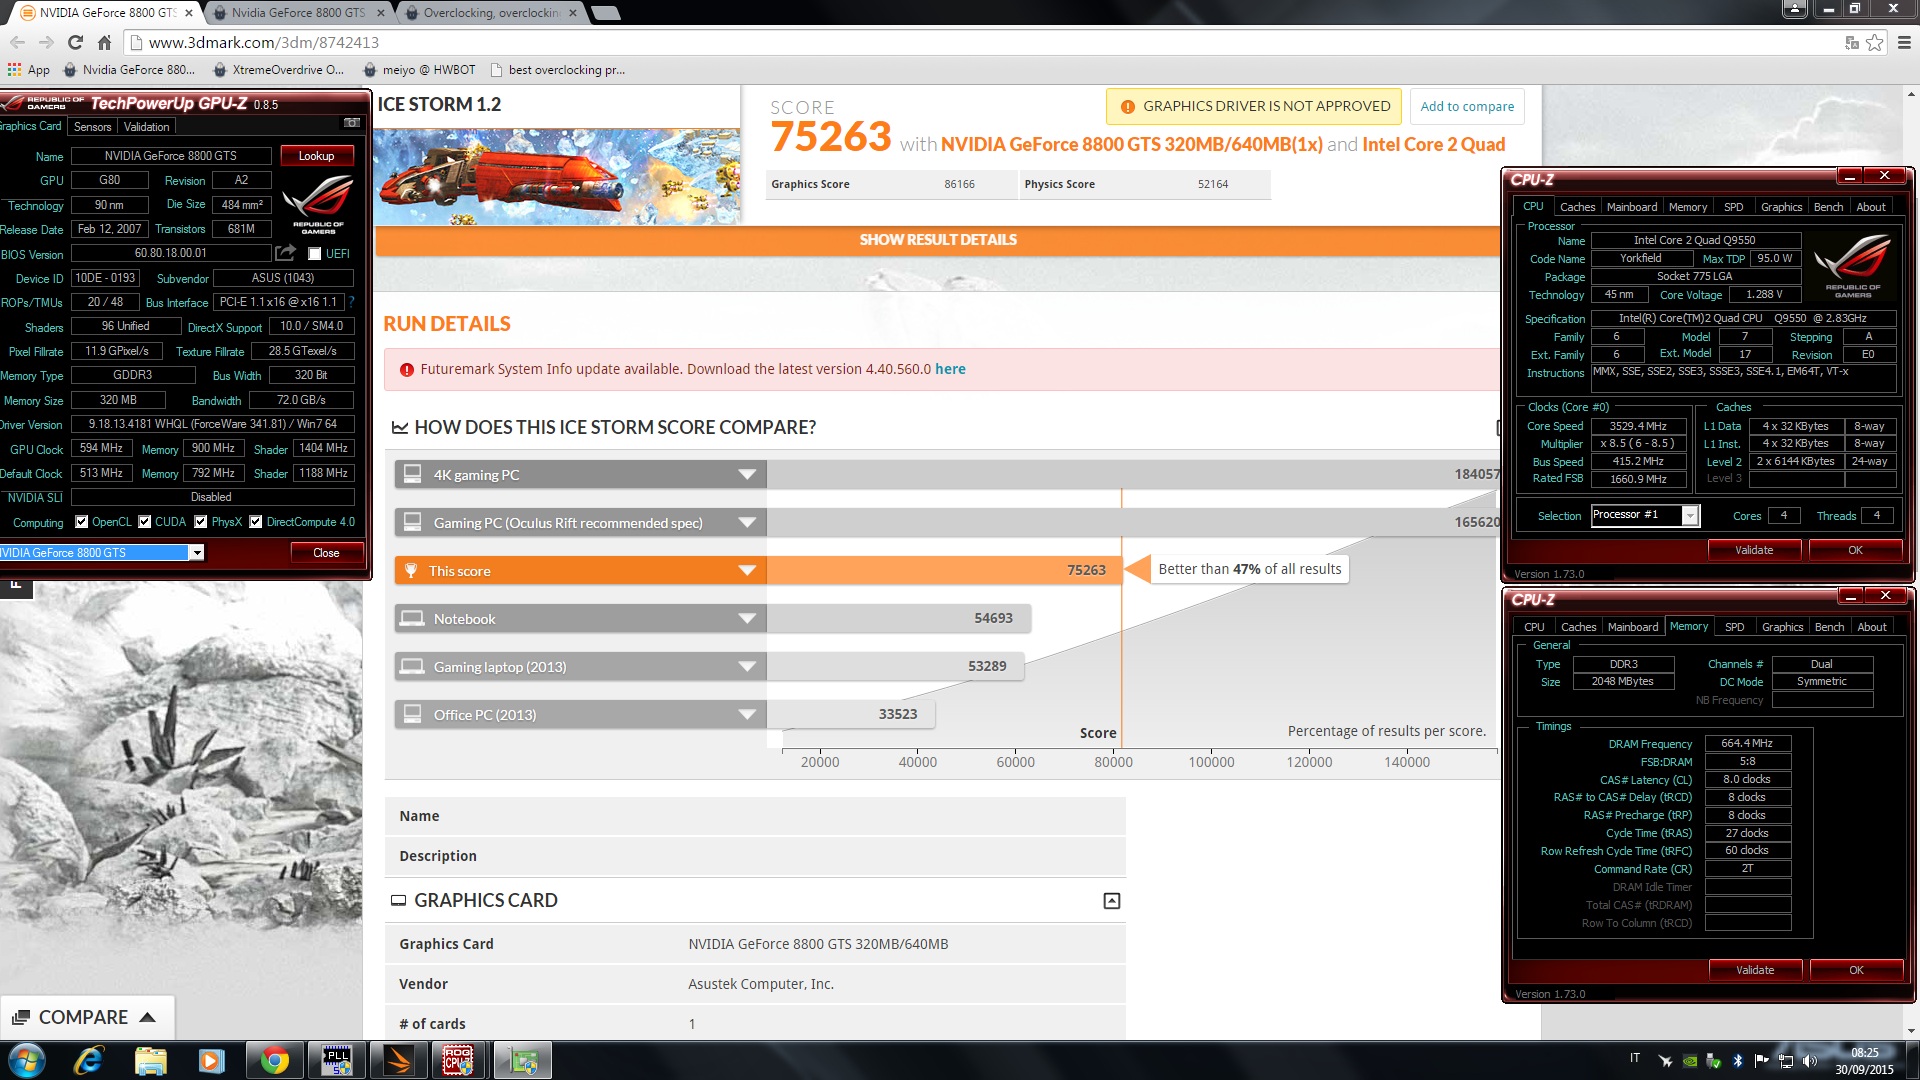Screen dimensions: 1920x1080
Task: Click the BIOS export arrow icon in GPU-Z
Action: [286, 253]
